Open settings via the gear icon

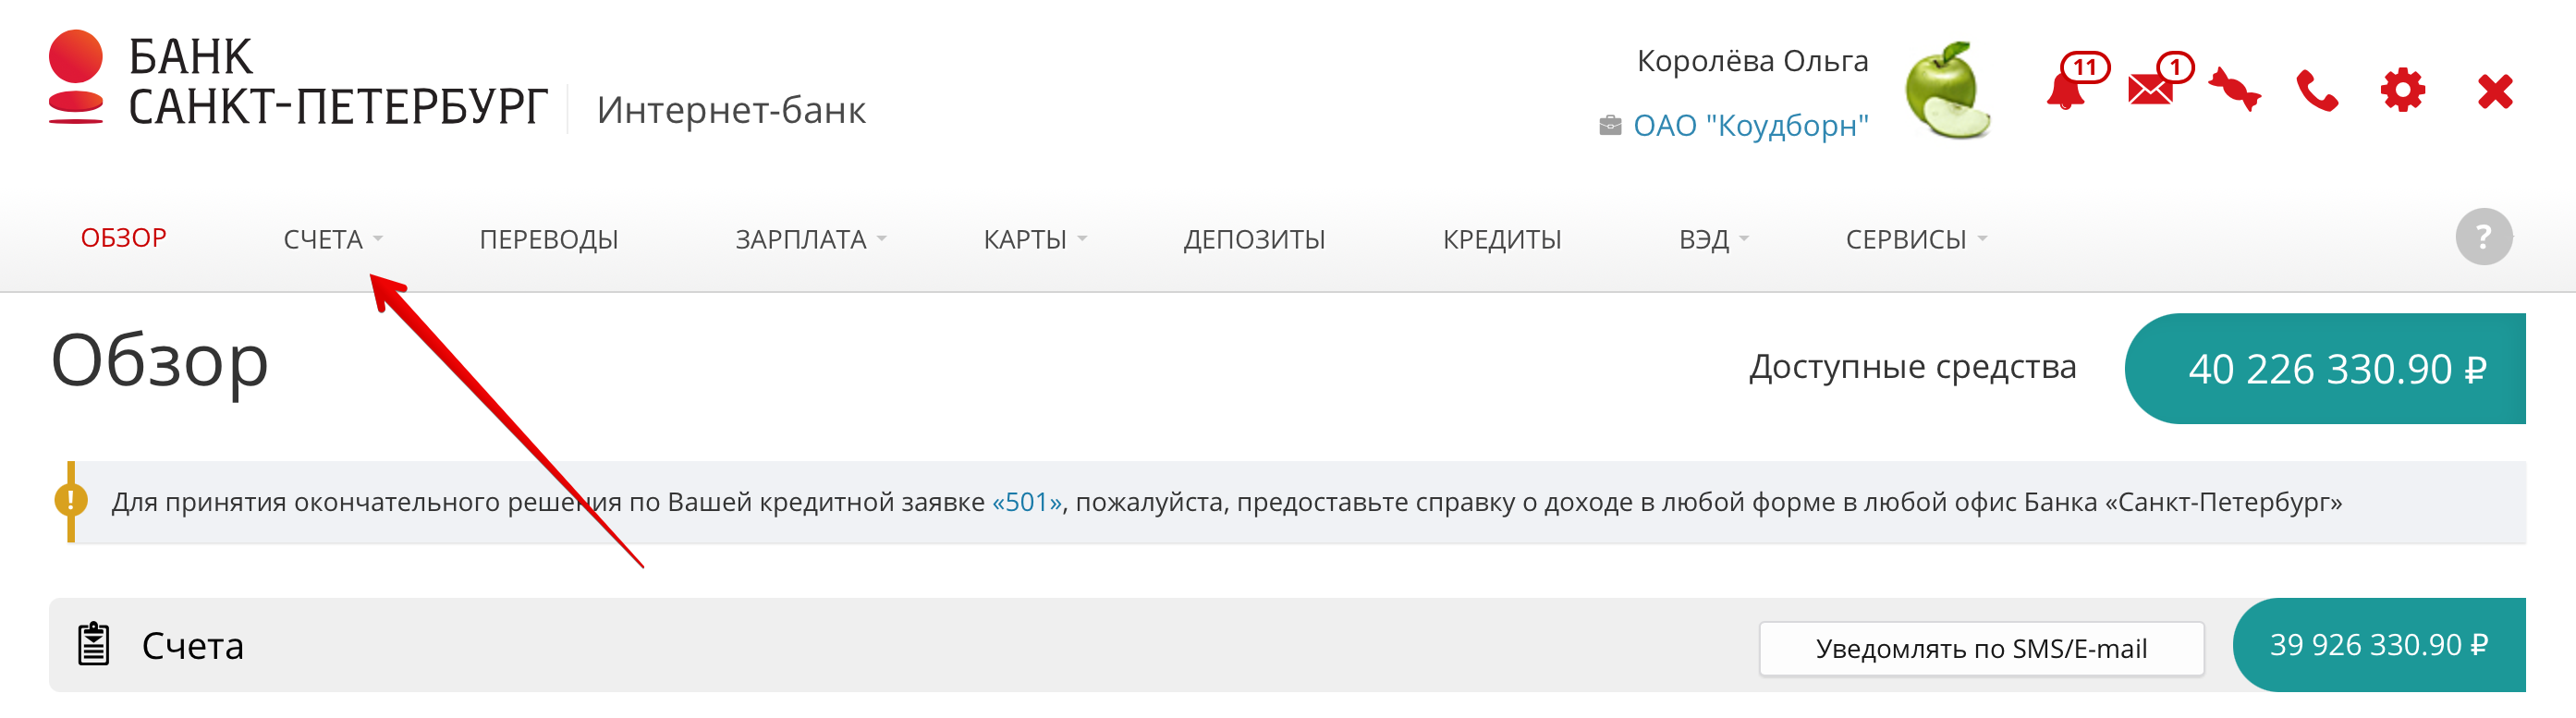click(x=2402, y=91)
